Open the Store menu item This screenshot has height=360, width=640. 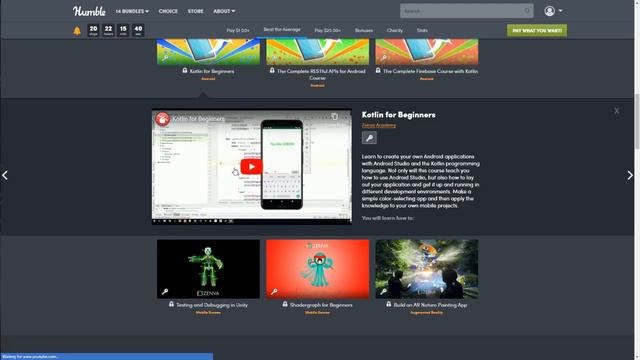click(x=196, y=11)
